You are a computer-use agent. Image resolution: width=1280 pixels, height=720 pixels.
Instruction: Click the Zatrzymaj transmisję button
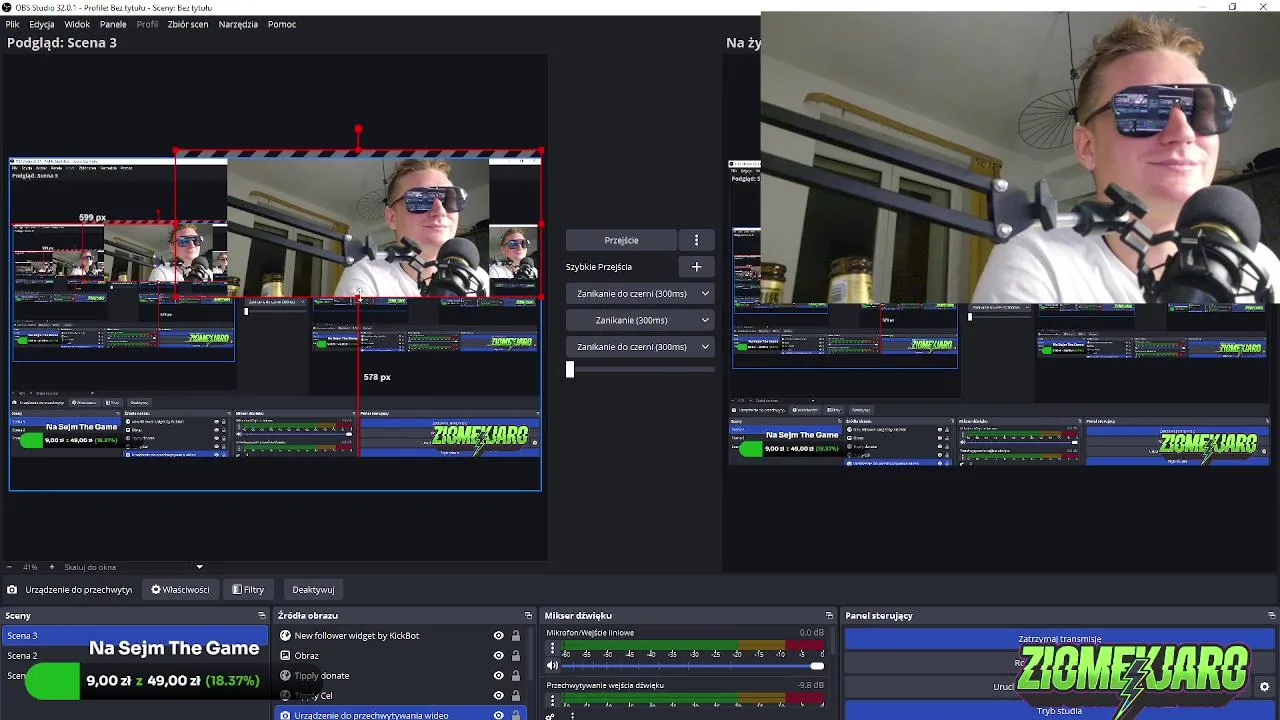pyautogui.click(x=1060, y=639)
